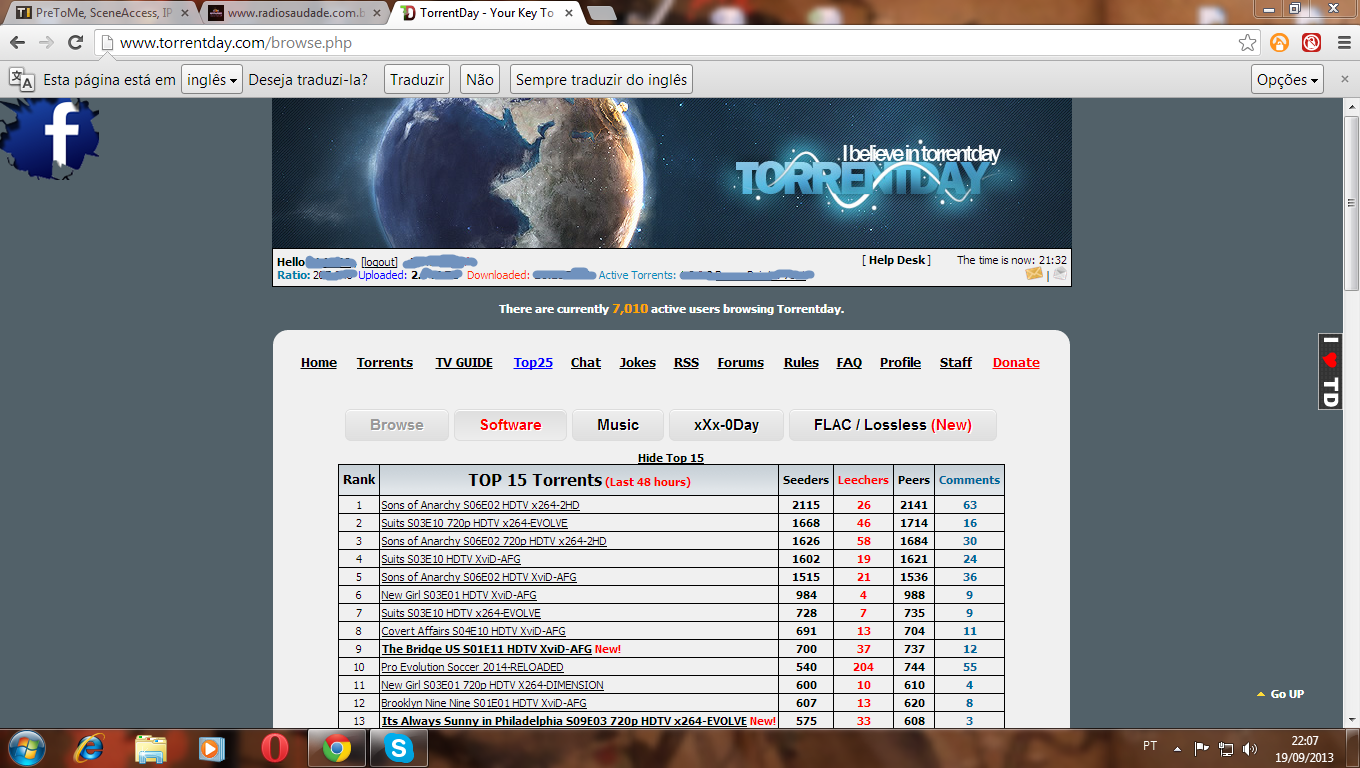Click the browser forward arrow

(x=46, y=43)
